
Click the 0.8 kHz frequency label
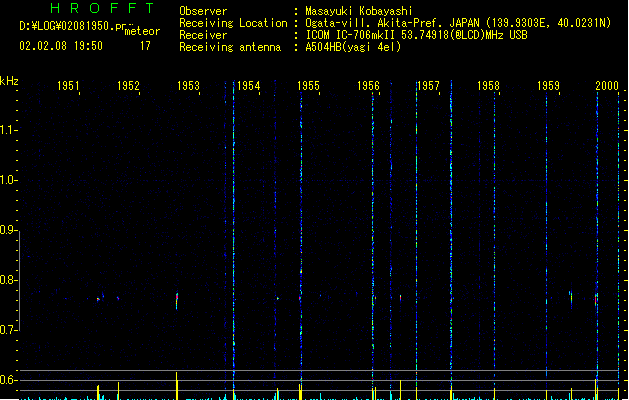point(7,280)
